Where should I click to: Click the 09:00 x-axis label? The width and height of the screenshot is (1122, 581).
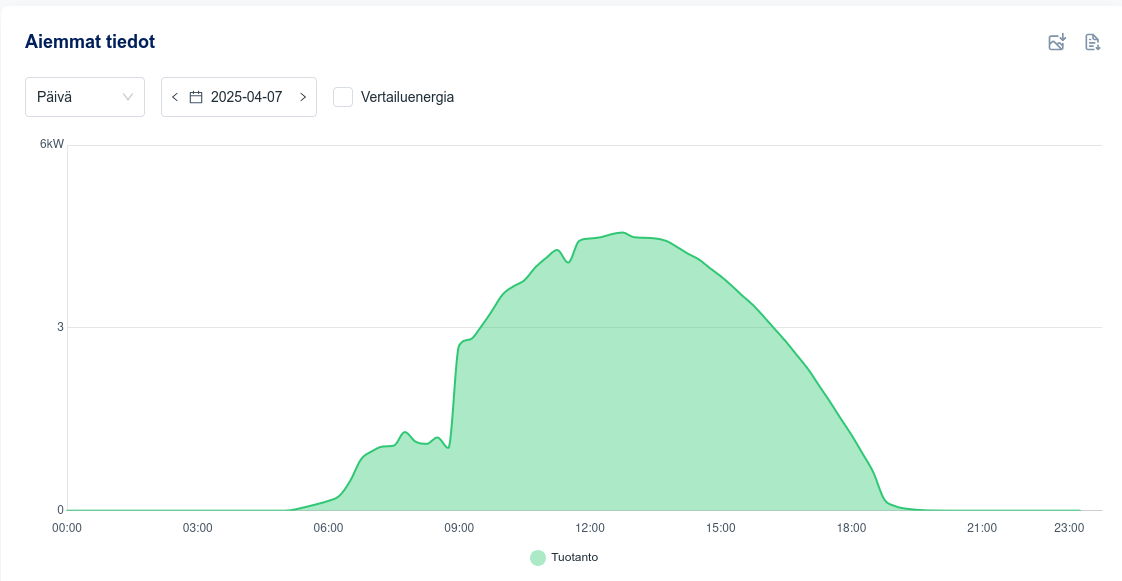(x=459, y=528)
